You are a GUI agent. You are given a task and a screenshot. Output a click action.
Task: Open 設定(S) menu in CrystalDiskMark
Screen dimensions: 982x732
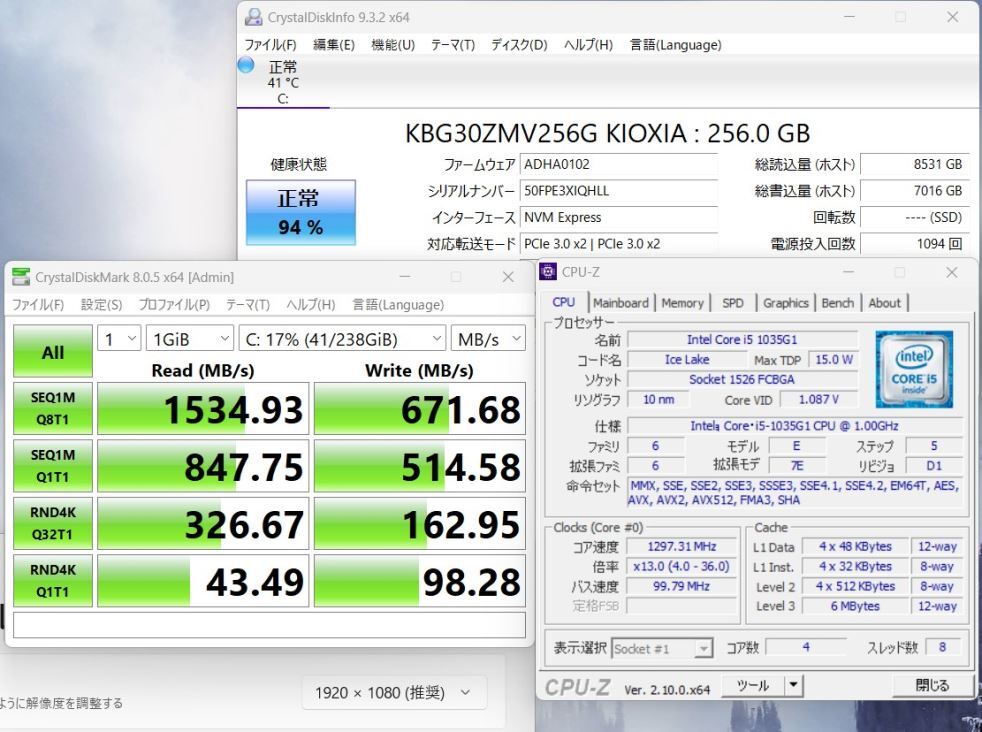pyautogui.click(x=101, y=304)
